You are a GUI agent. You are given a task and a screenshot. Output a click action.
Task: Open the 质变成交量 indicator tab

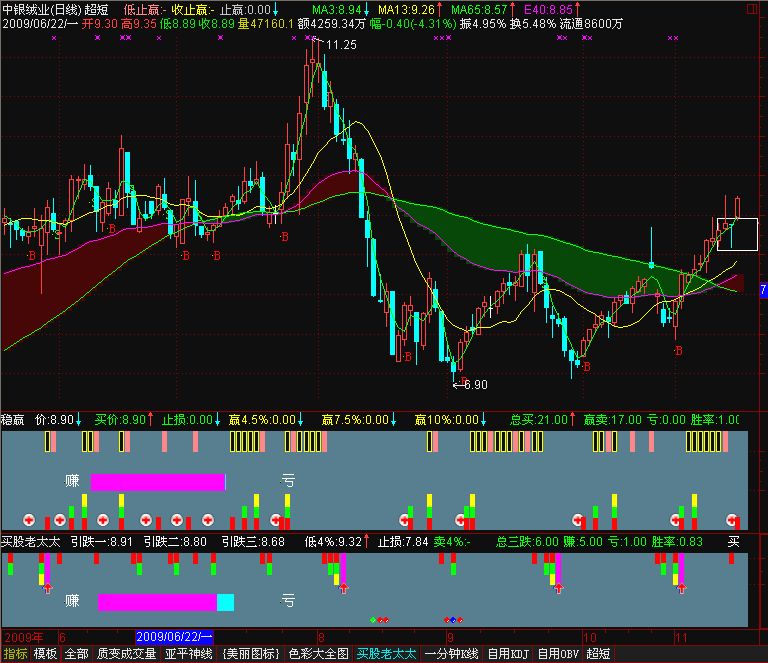126,654
